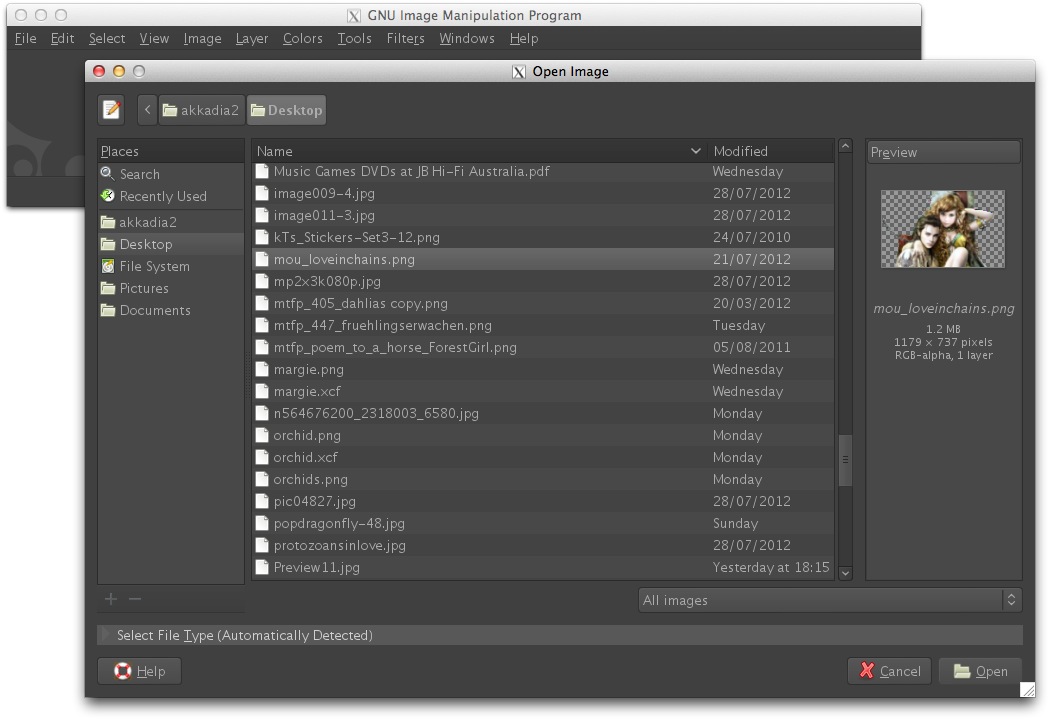Click the add bookmark plus button
Screen dimensions: 1051x721
point(111,599)
